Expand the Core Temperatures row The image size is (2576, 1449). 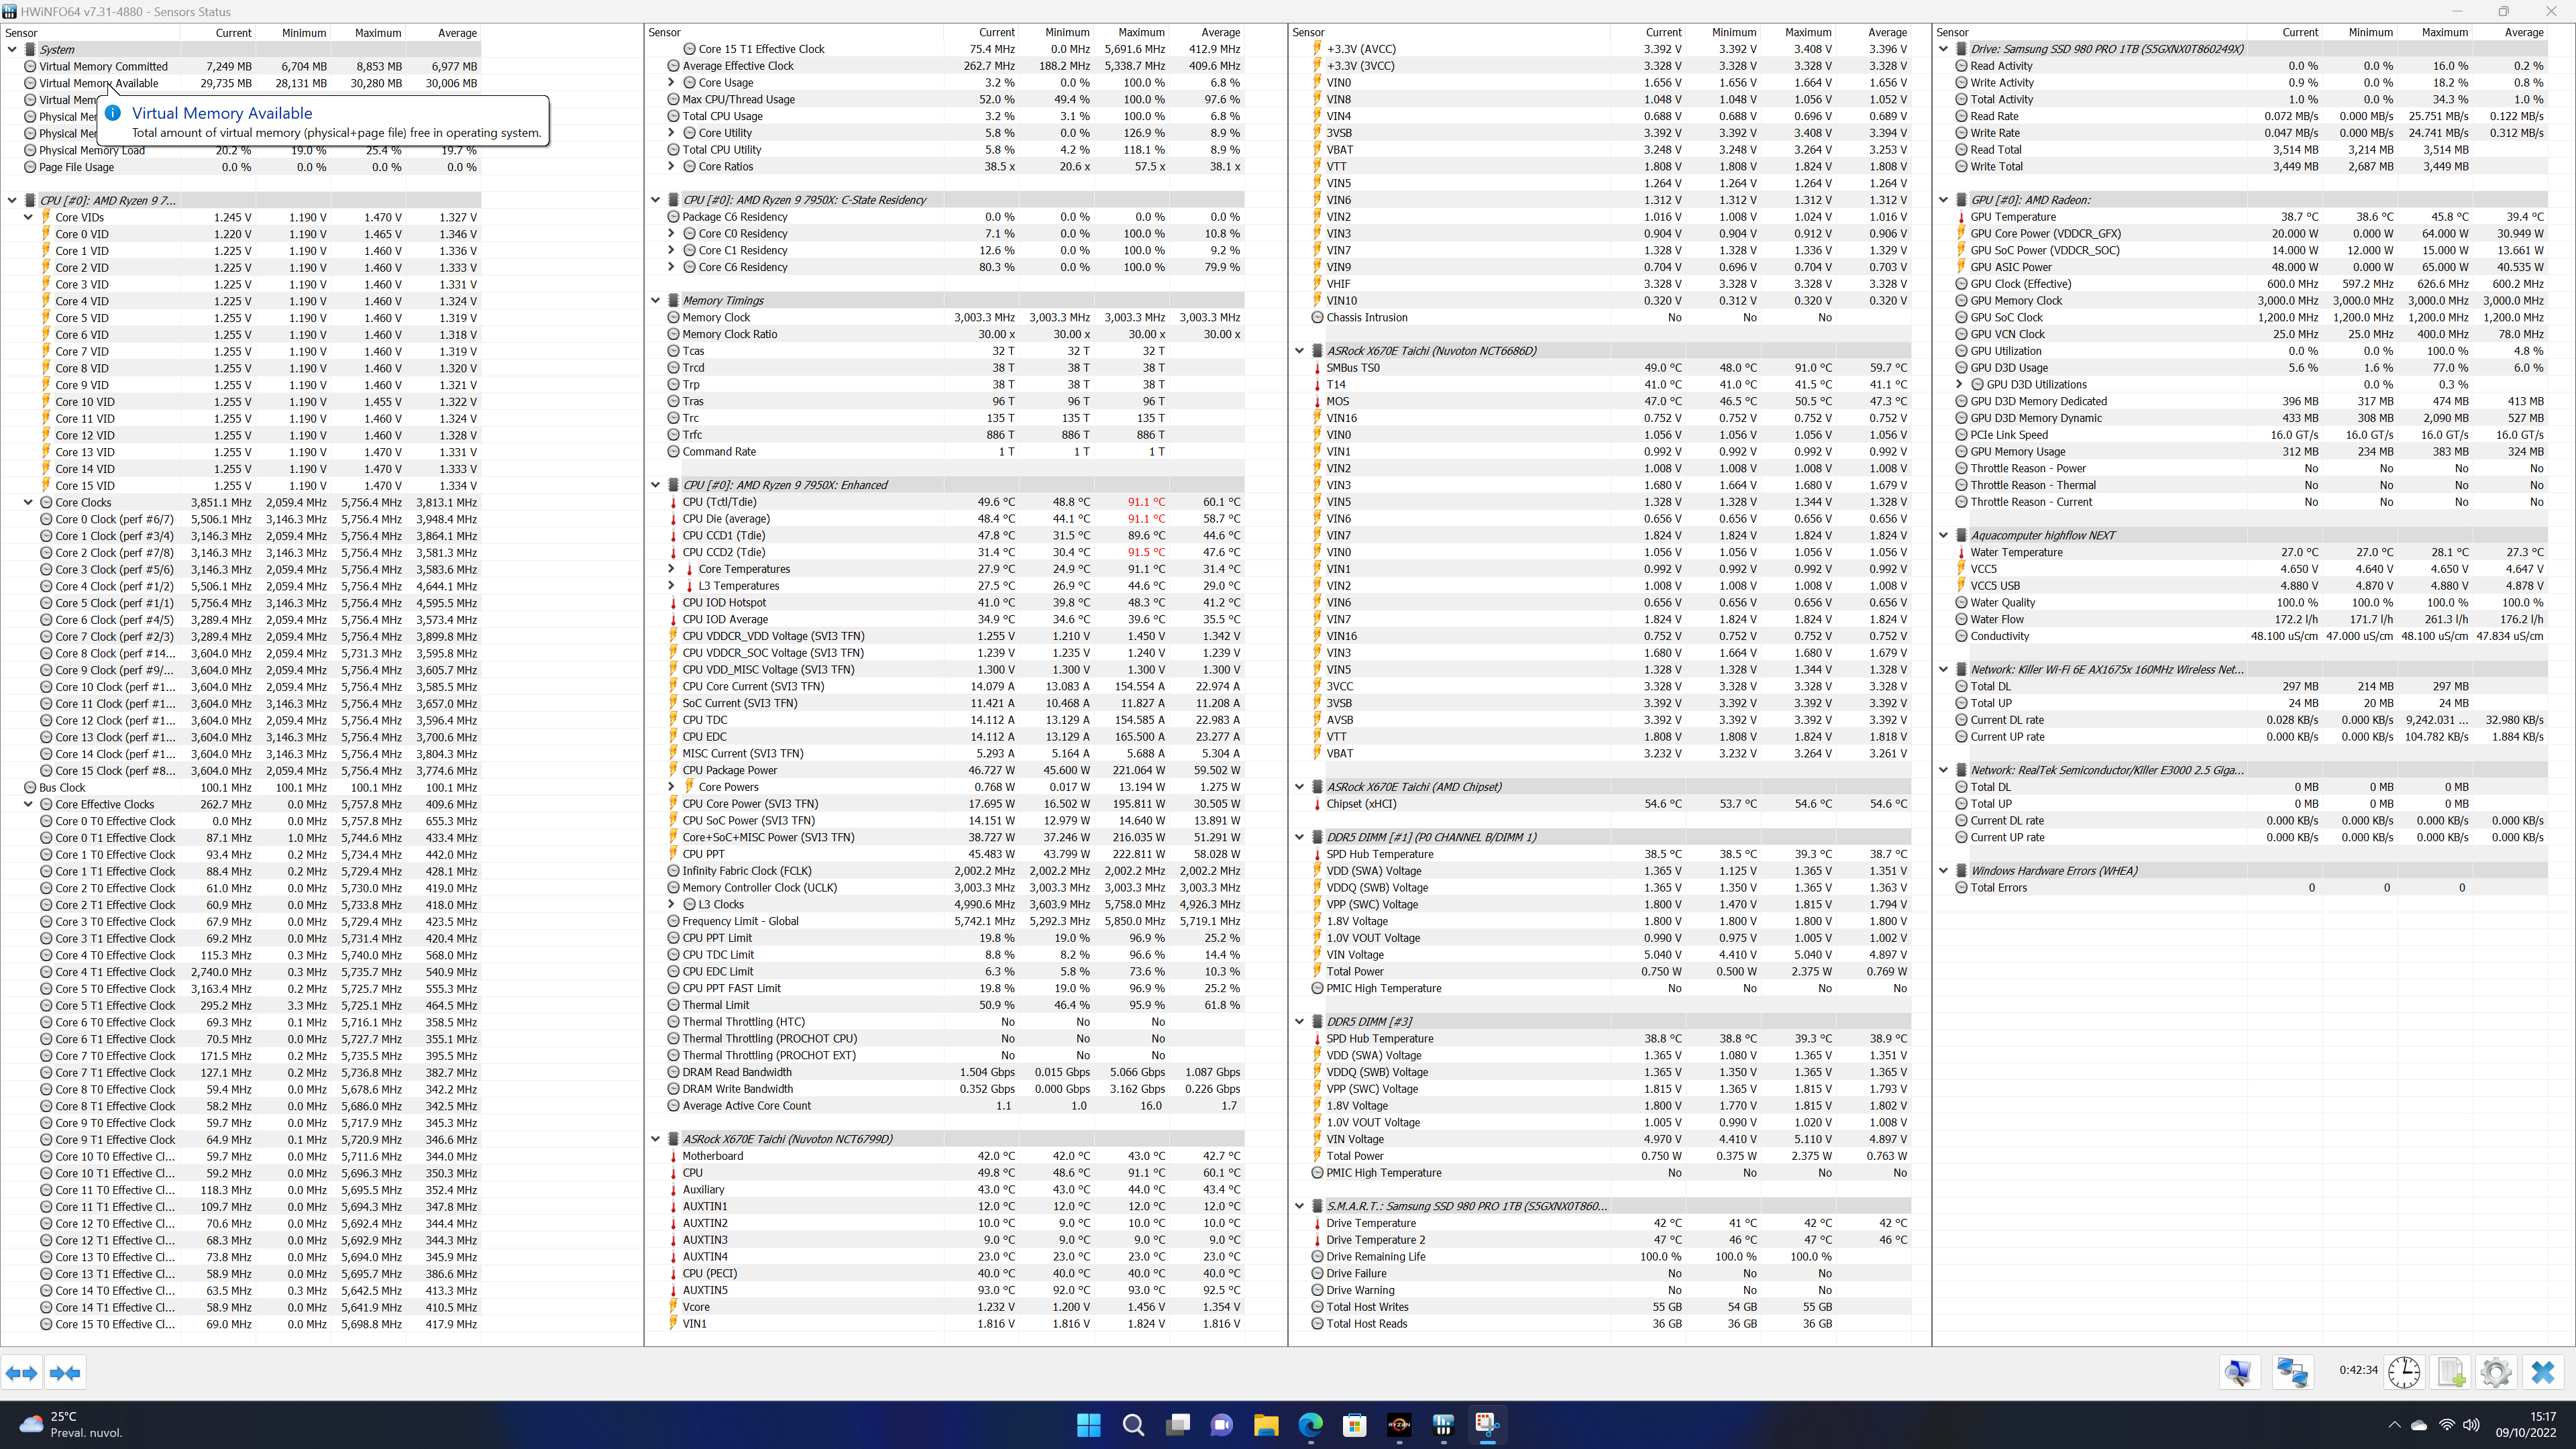point(672,569)
